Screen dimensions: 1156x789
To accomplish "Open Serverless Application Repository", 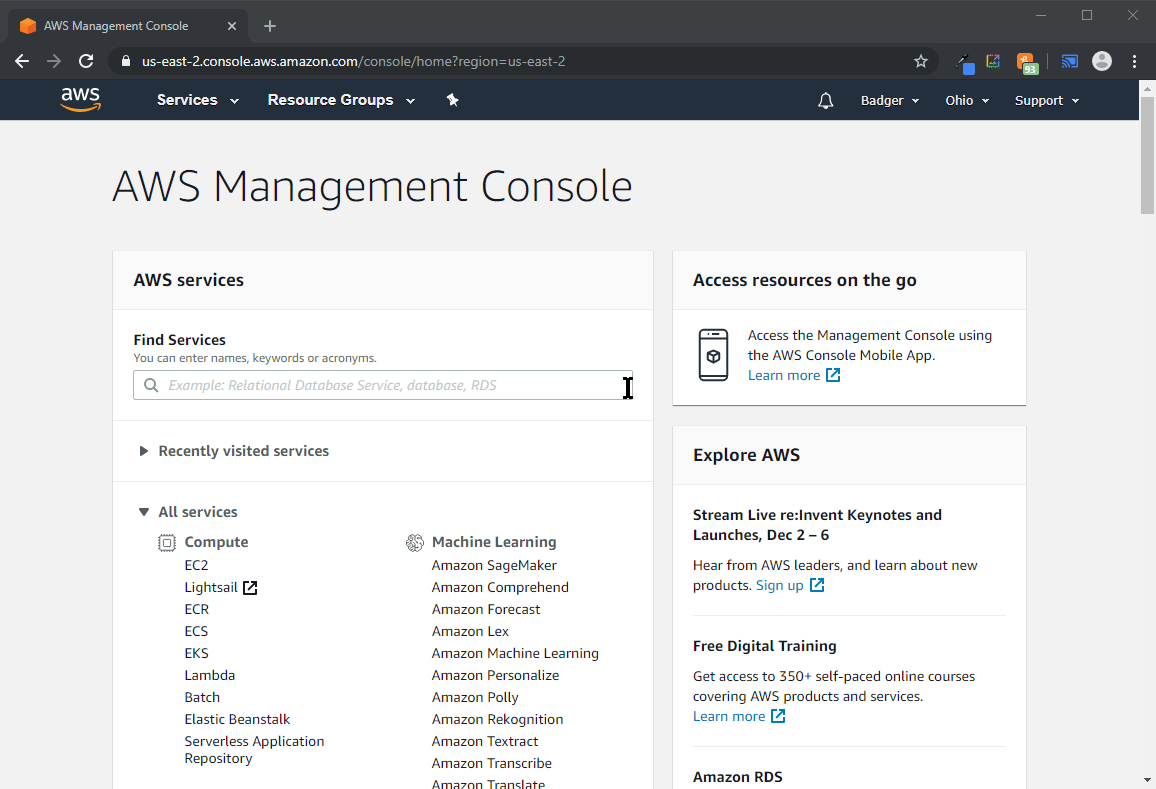I will tap(254, 750).
